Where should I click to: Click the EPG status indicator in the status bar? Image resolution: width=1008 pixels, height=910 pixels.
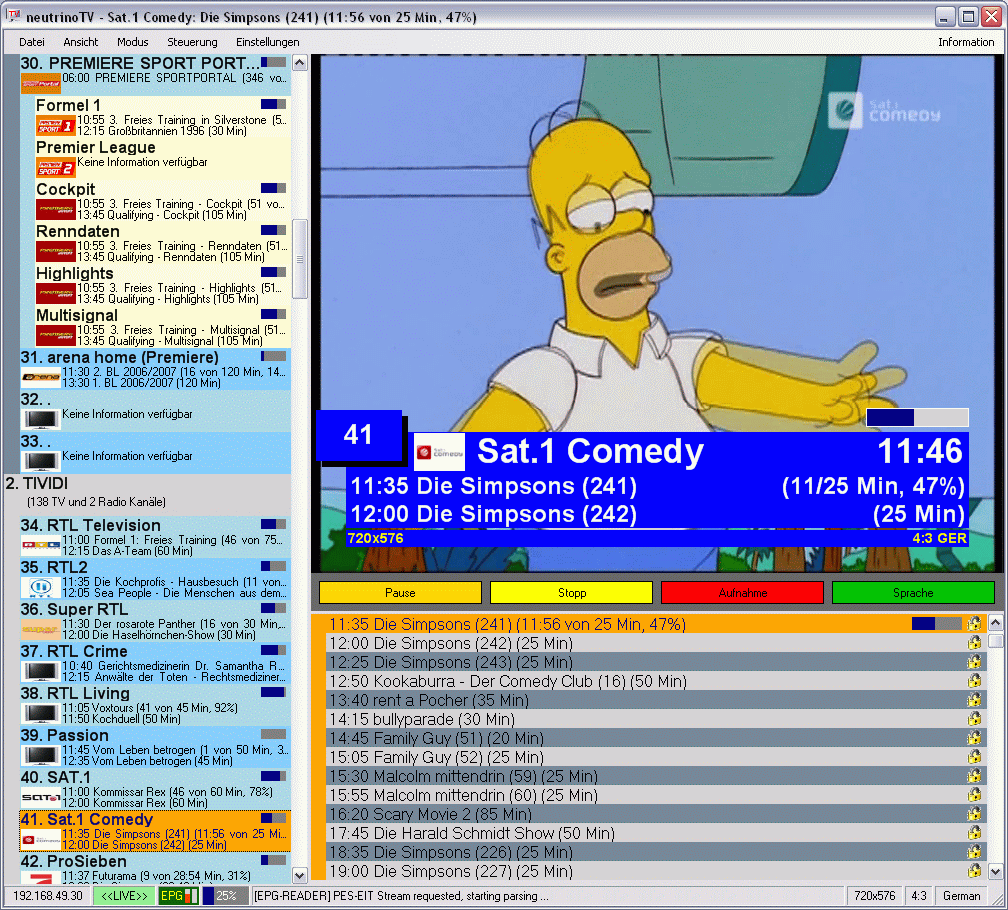[x=178, y=895]
